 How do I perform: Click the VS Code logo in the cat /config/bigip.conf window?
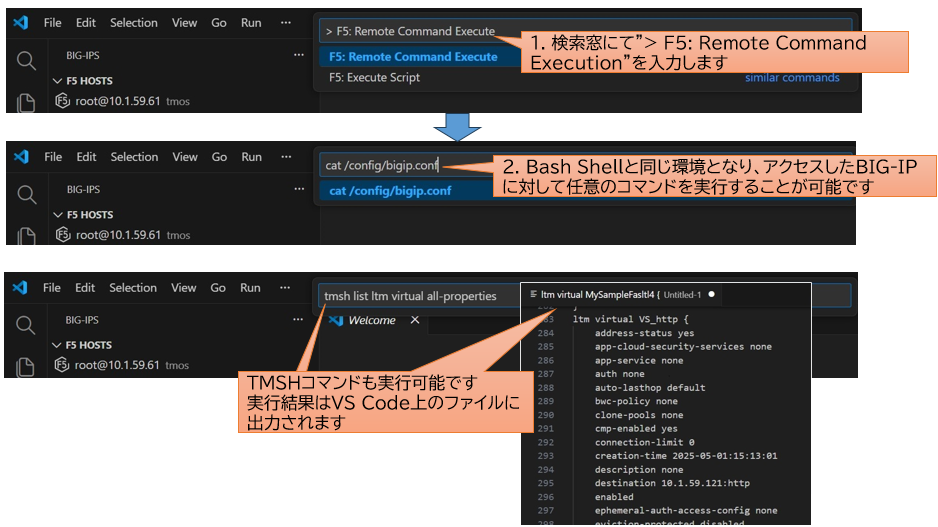pos(22,157)
